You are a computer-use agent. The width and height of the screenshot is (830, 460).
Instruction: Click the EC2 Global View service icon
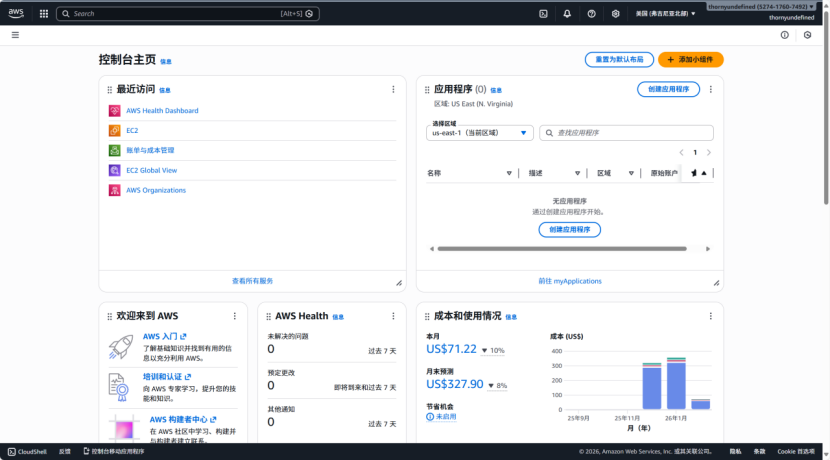(x=115, y=170)
